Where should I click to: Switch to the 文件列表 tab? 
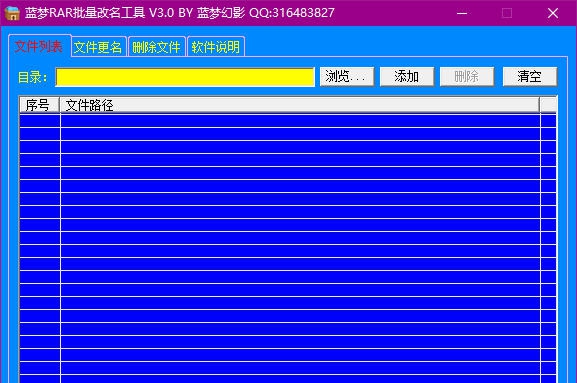[x=39, y=46]
